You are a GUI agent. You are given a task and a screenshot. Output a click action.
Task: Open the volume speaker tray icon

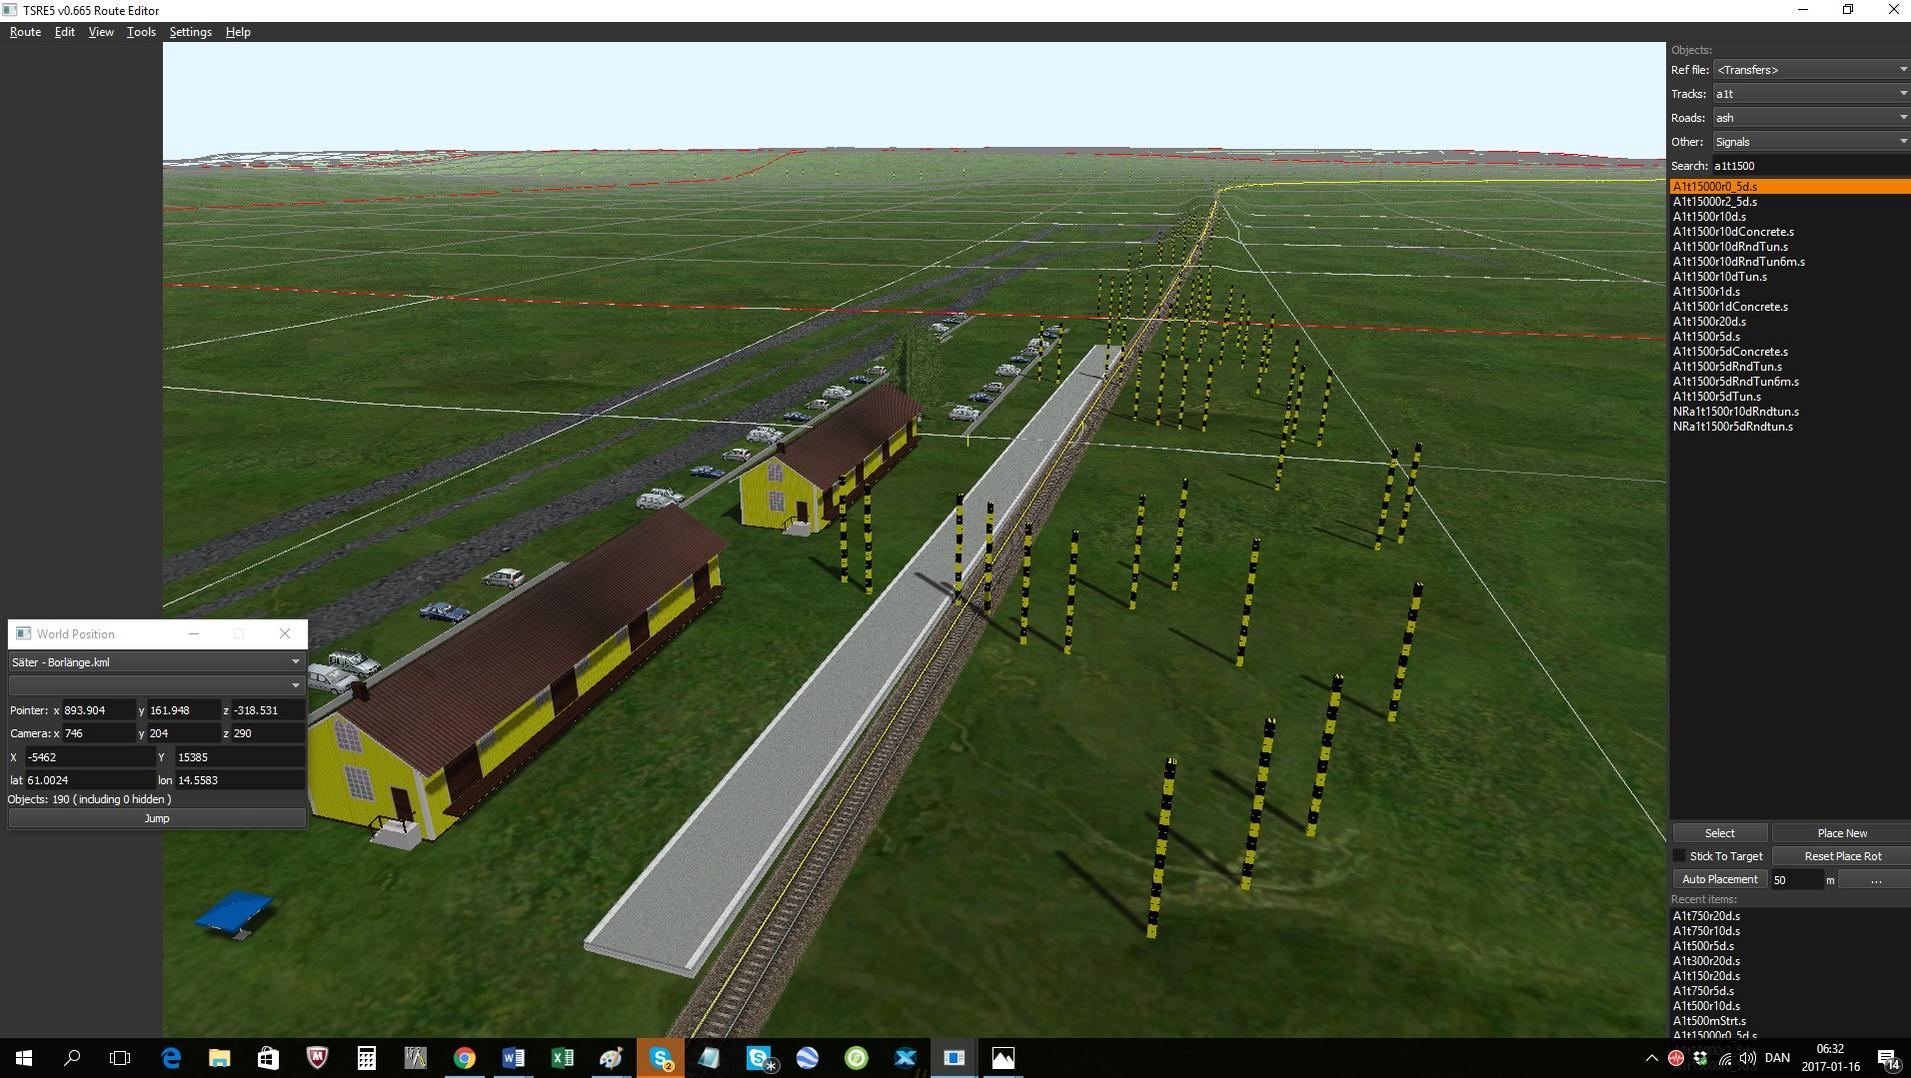tap(1748, 1058)
